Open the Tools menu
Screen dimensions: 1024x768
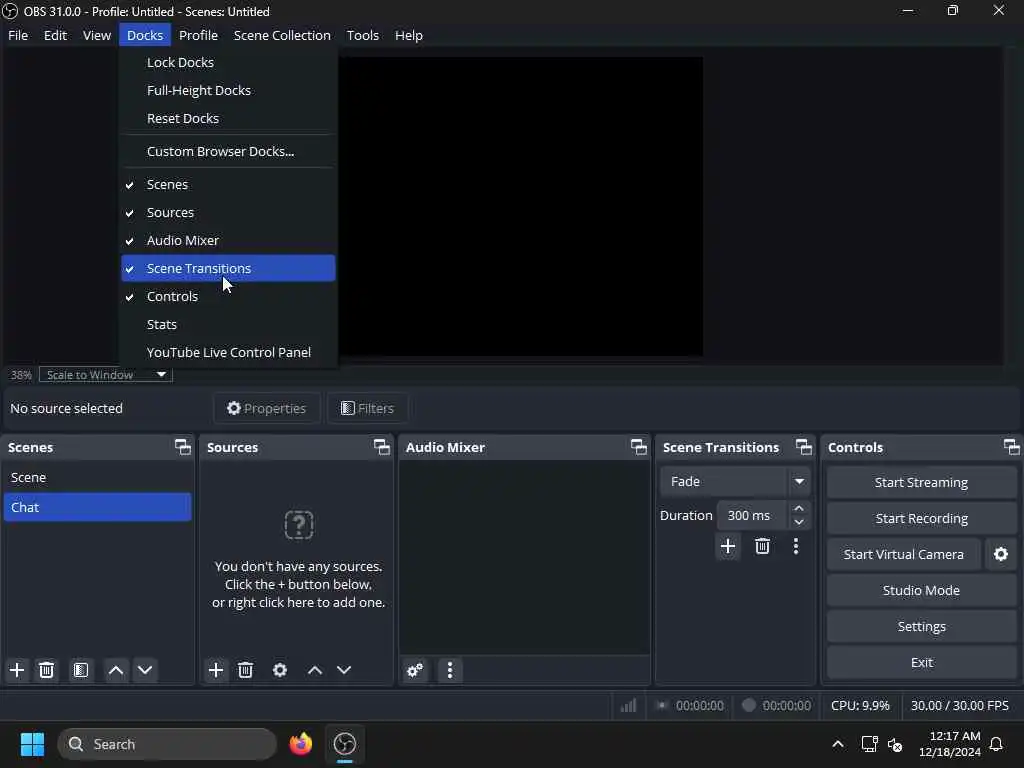pyautogui.click(x=362, y=35)
